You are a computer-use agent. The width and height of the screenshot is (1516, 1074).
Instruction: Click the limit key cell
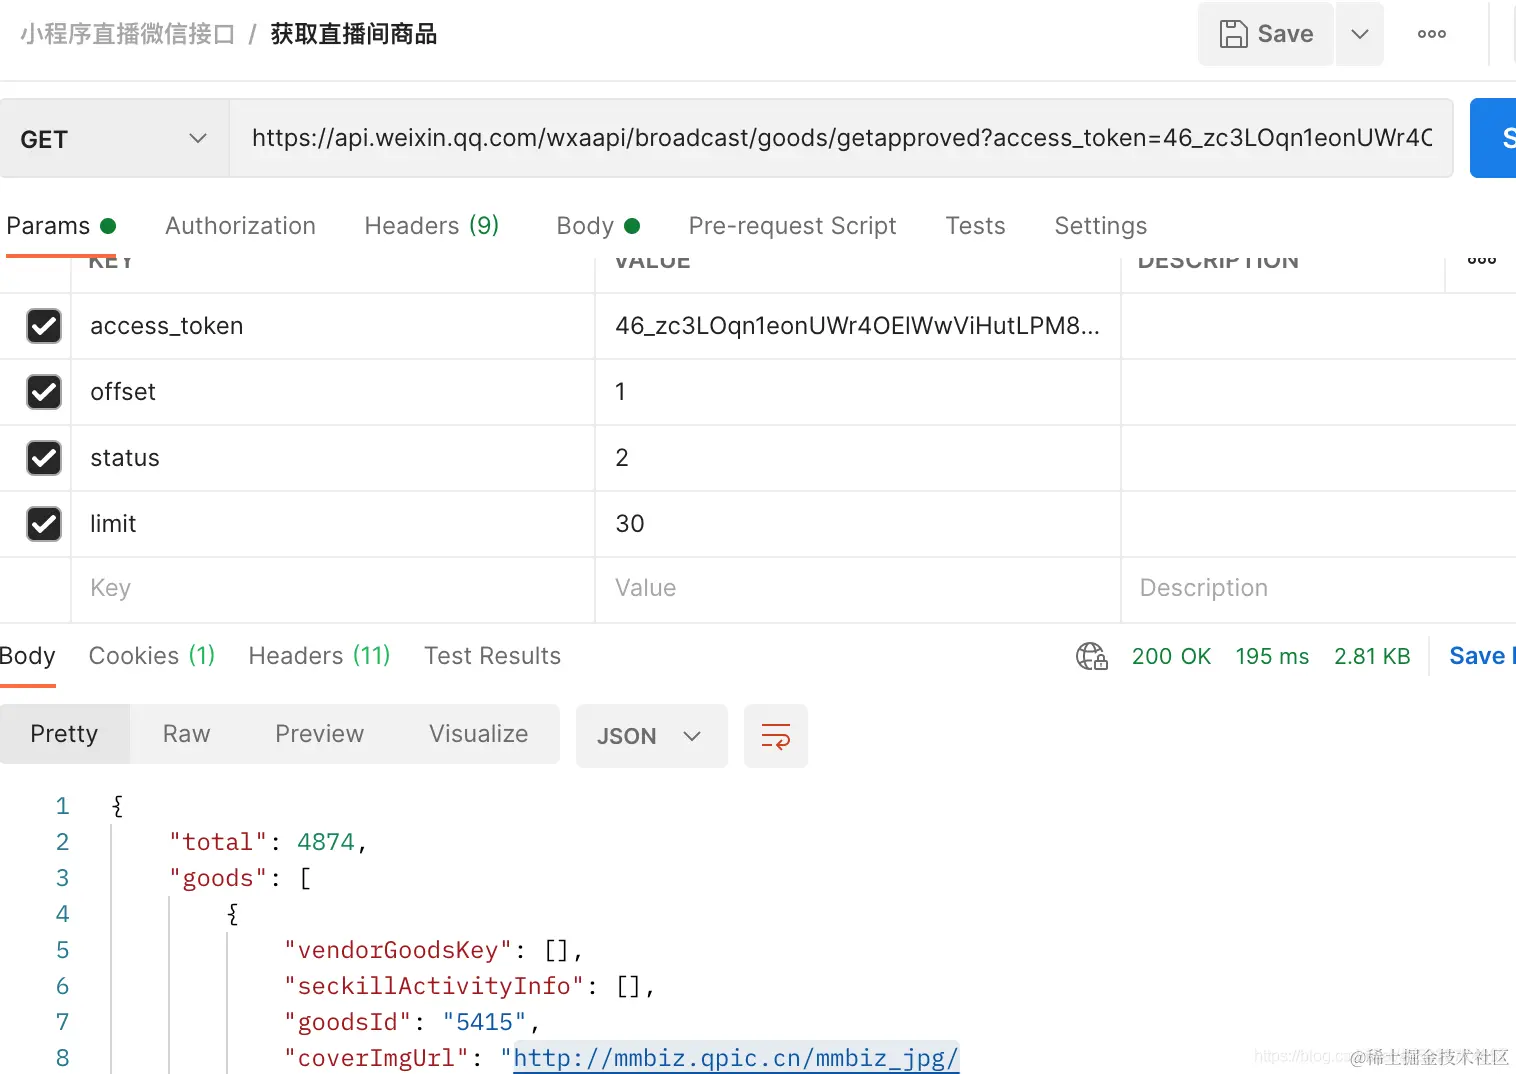tap(333, 524)
